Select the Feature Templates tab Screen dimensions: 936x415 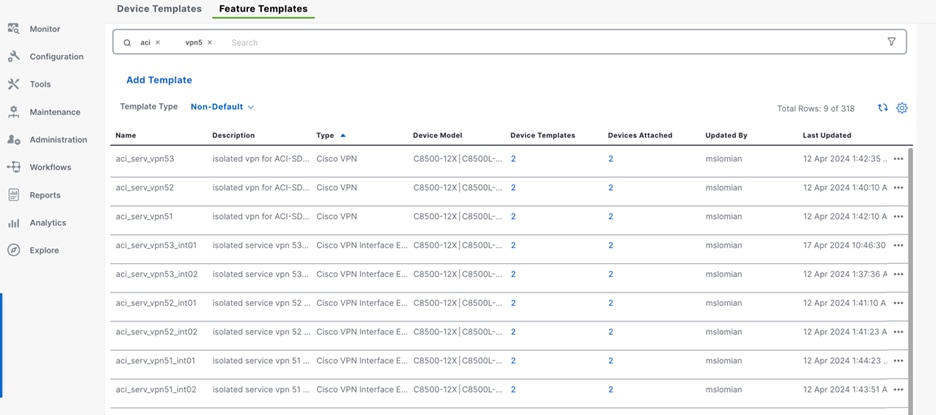[x=263, y=9]
